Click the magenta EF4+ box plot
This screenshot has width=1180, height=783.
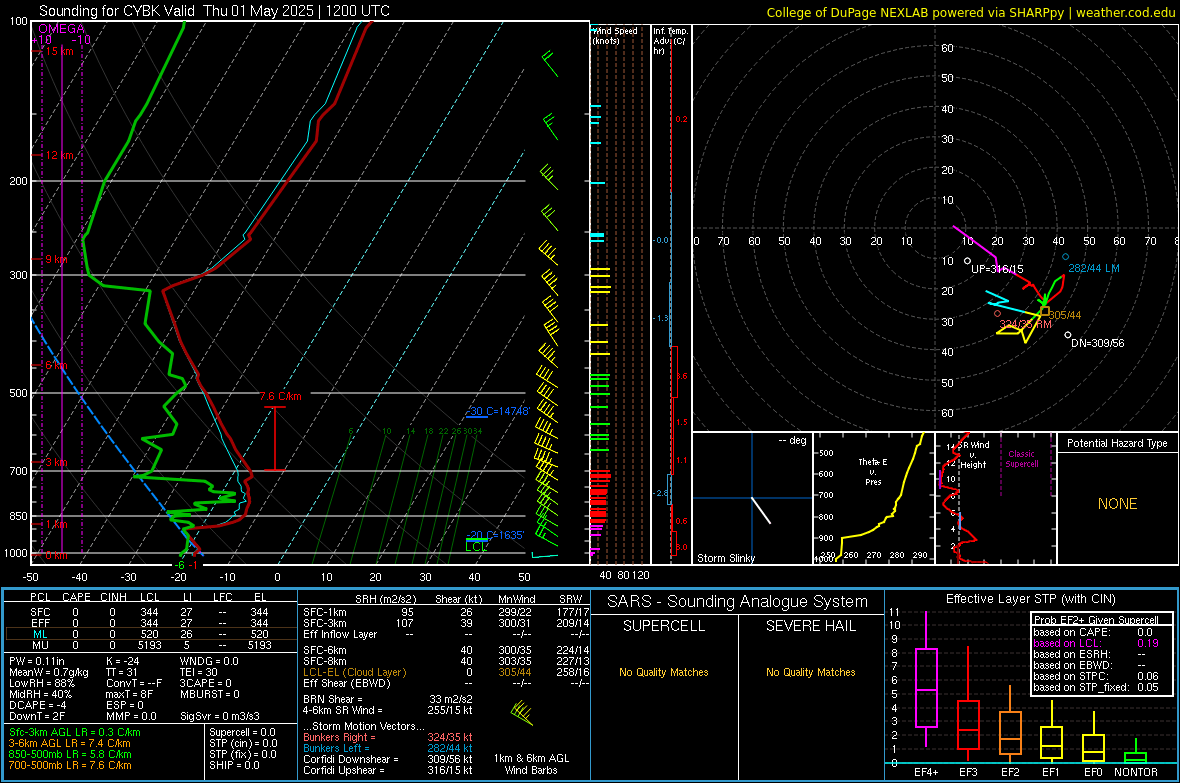click(x=926, y=680)
